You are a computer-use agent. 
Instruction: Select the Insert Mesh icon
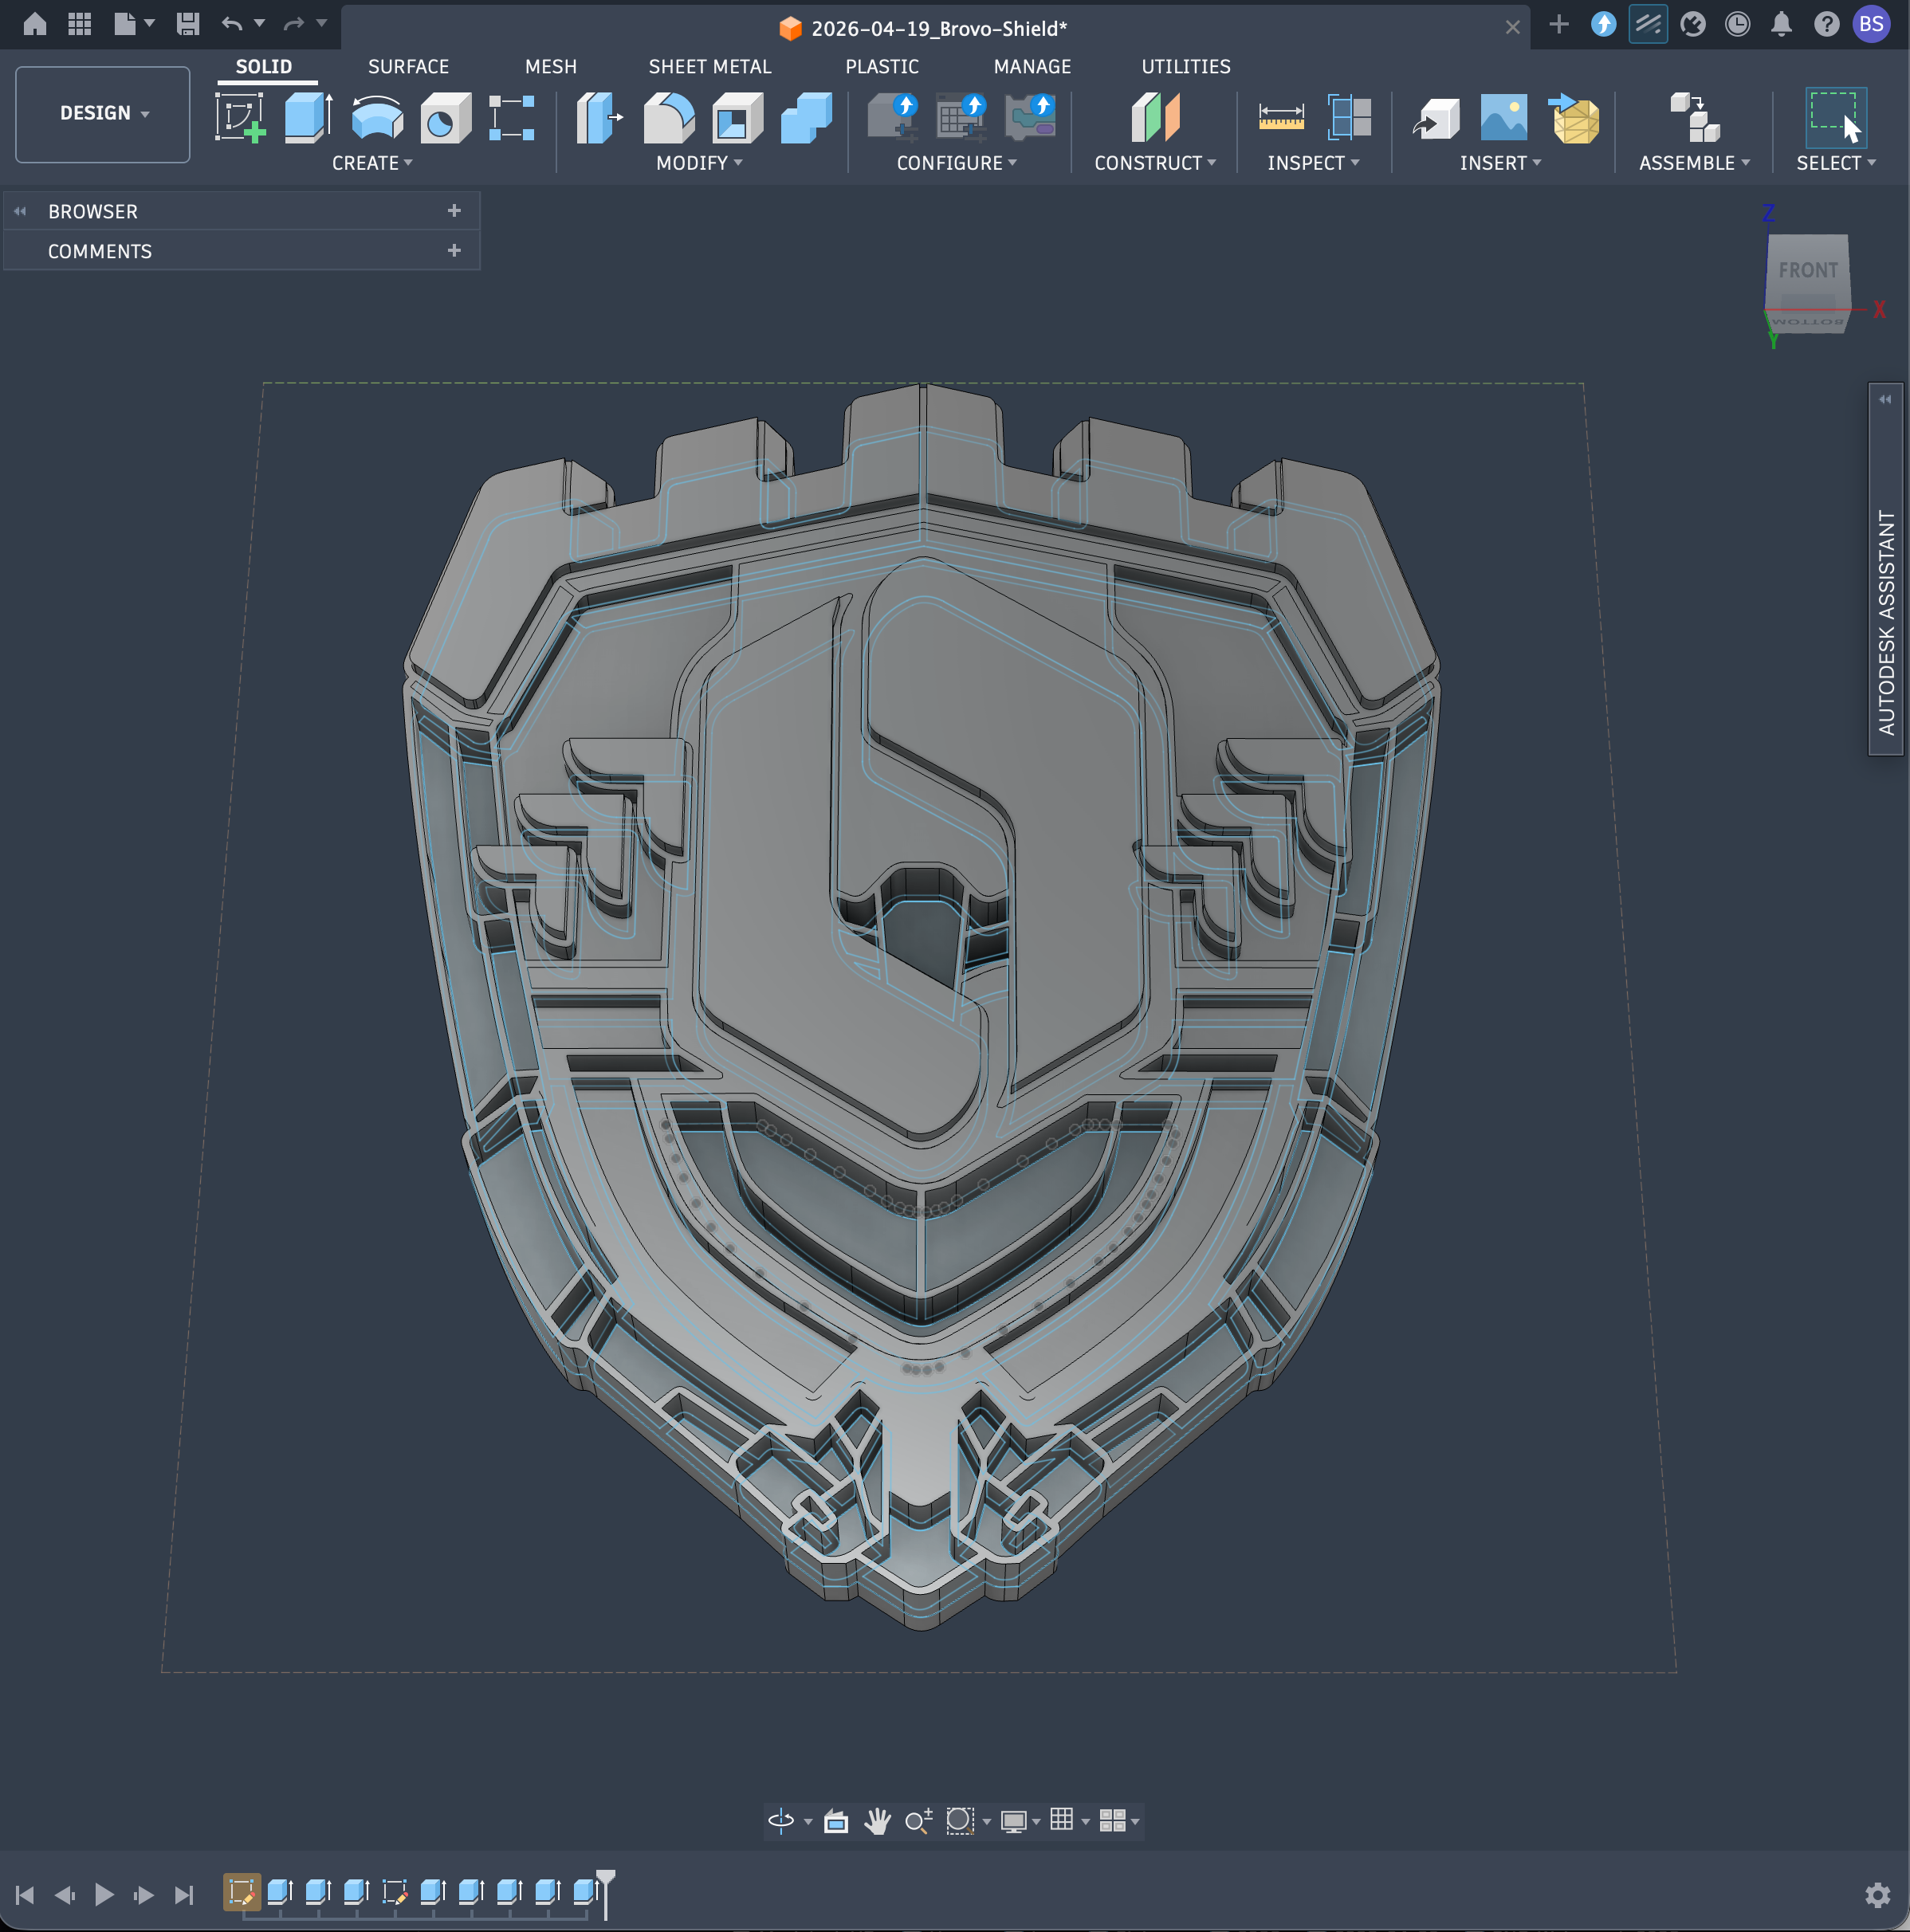point(1574,118)
